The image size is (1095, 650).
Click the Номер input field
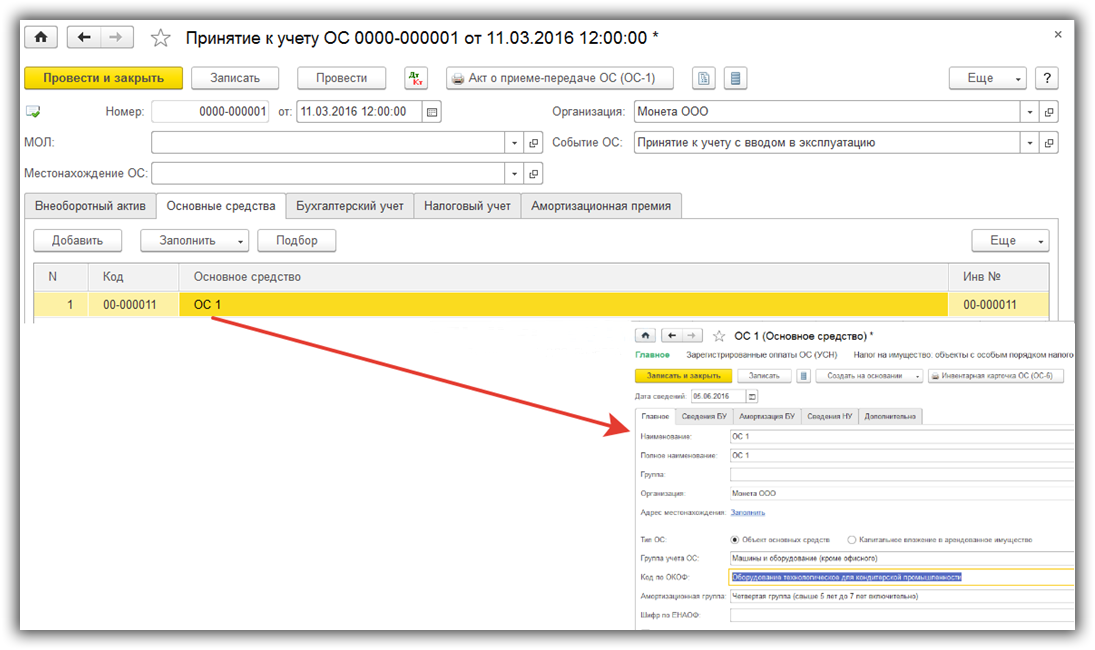coord(212,112)
